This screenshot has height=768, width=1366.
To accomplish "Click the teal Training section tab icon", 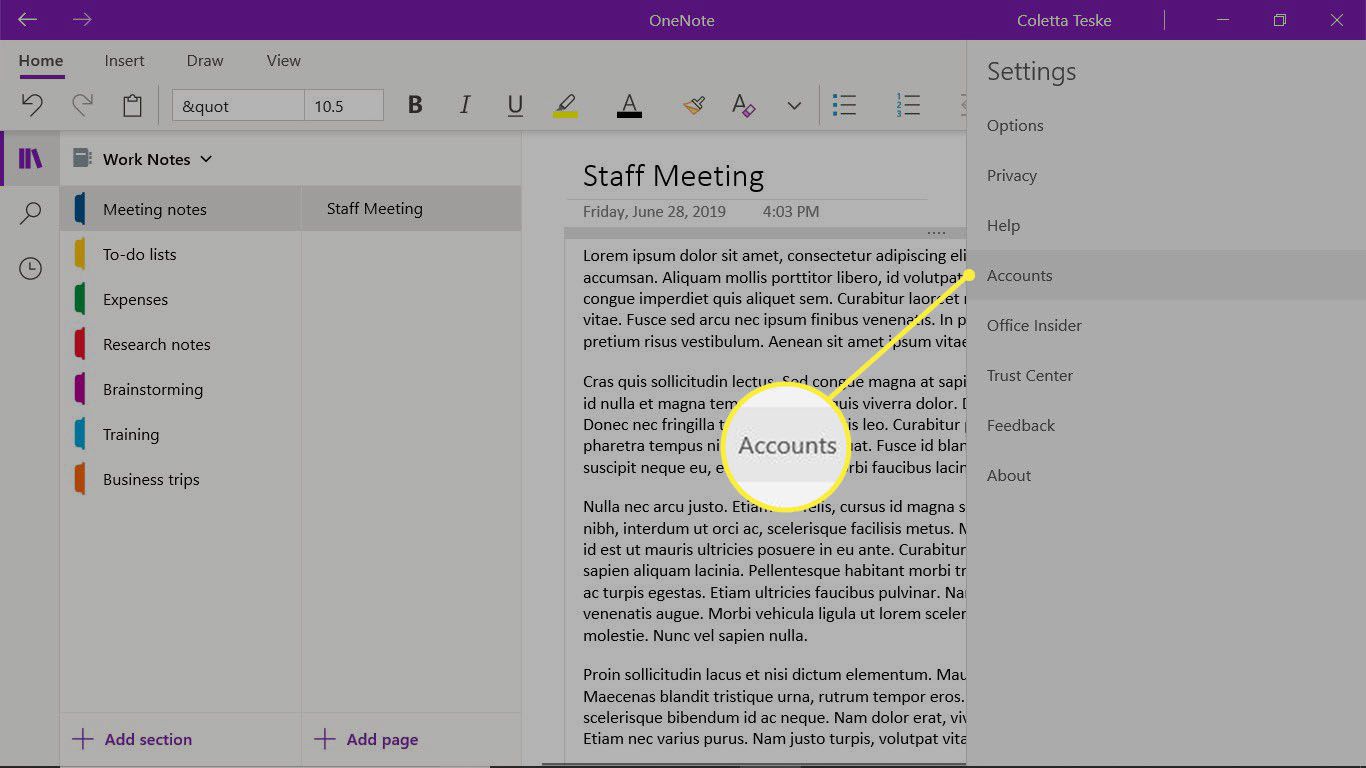I will tap(80, 434).
